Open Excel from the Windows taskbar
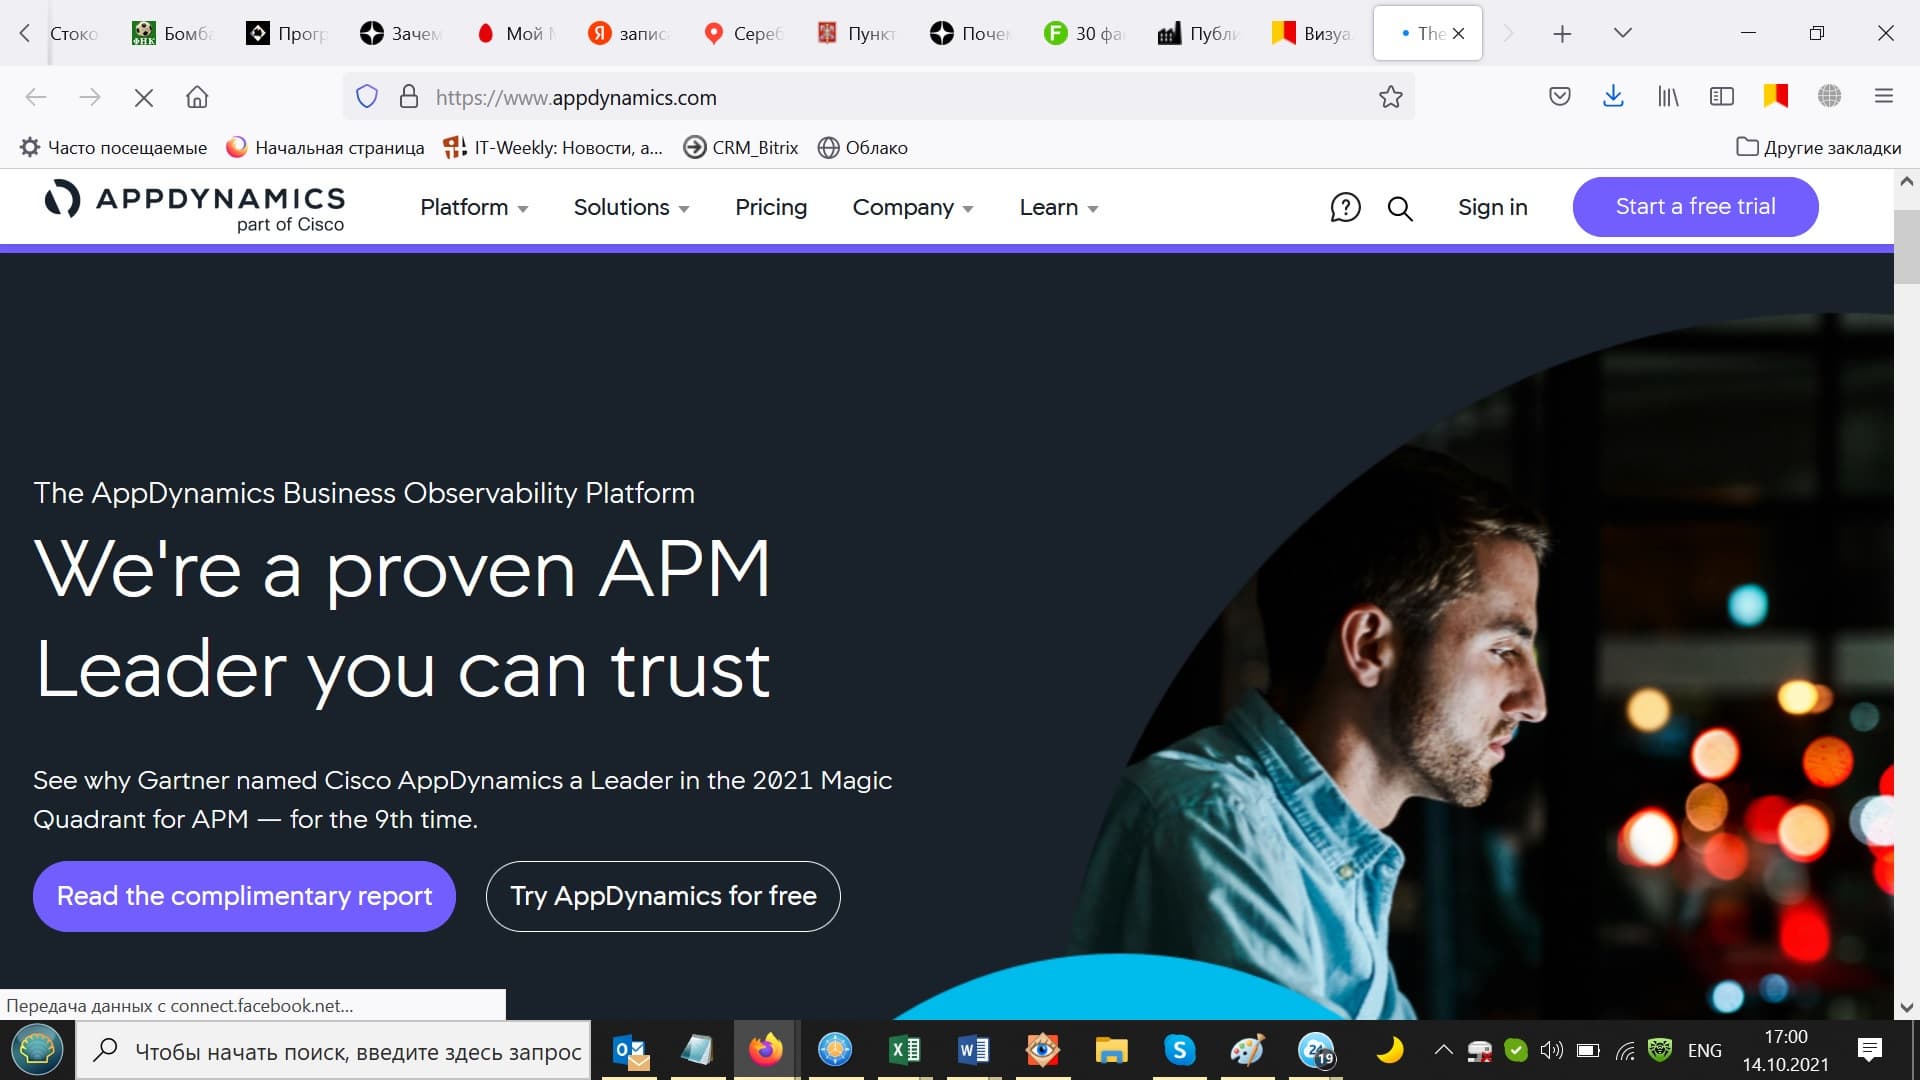Viewport: 1920px width, 1080px height. (904, 1050)
